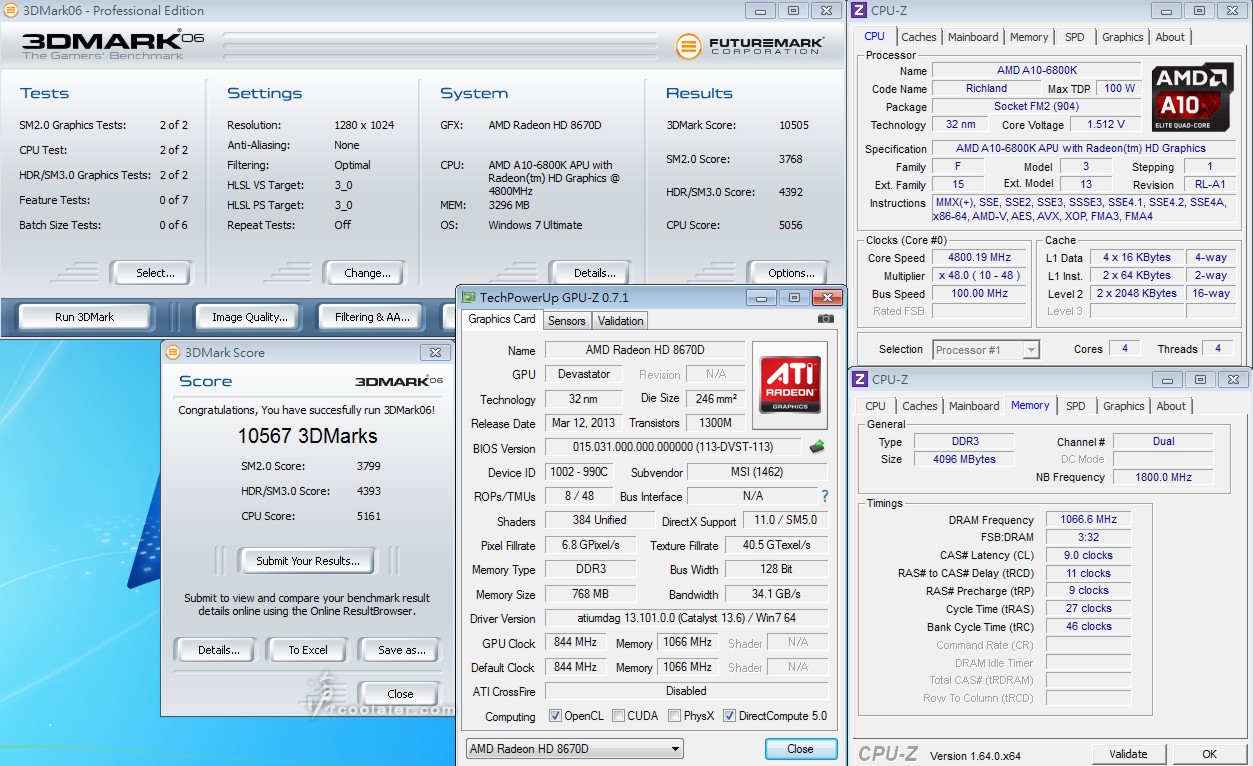The image size is (1253, 766).
Task: Click the 10567 3DMarks score text
Action: tap(307, 436)
